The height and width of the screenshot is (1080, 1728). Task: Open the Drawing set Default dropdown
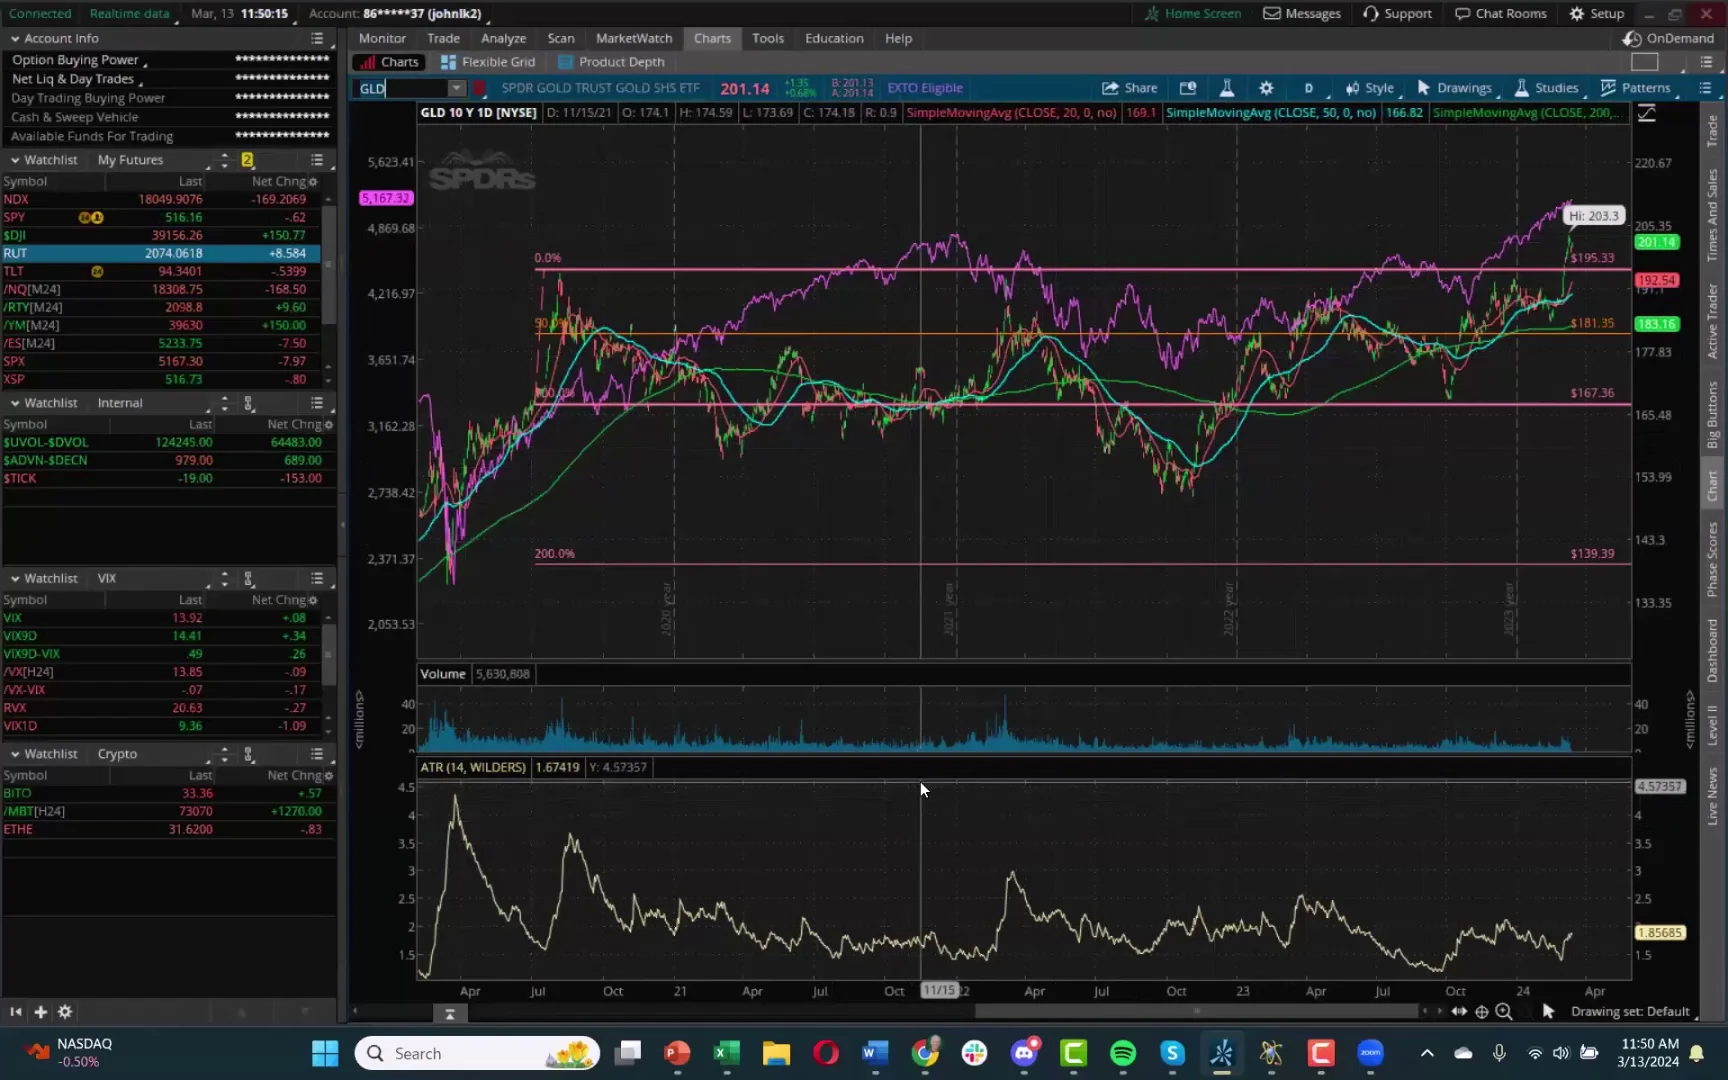click(1634, 1012)
